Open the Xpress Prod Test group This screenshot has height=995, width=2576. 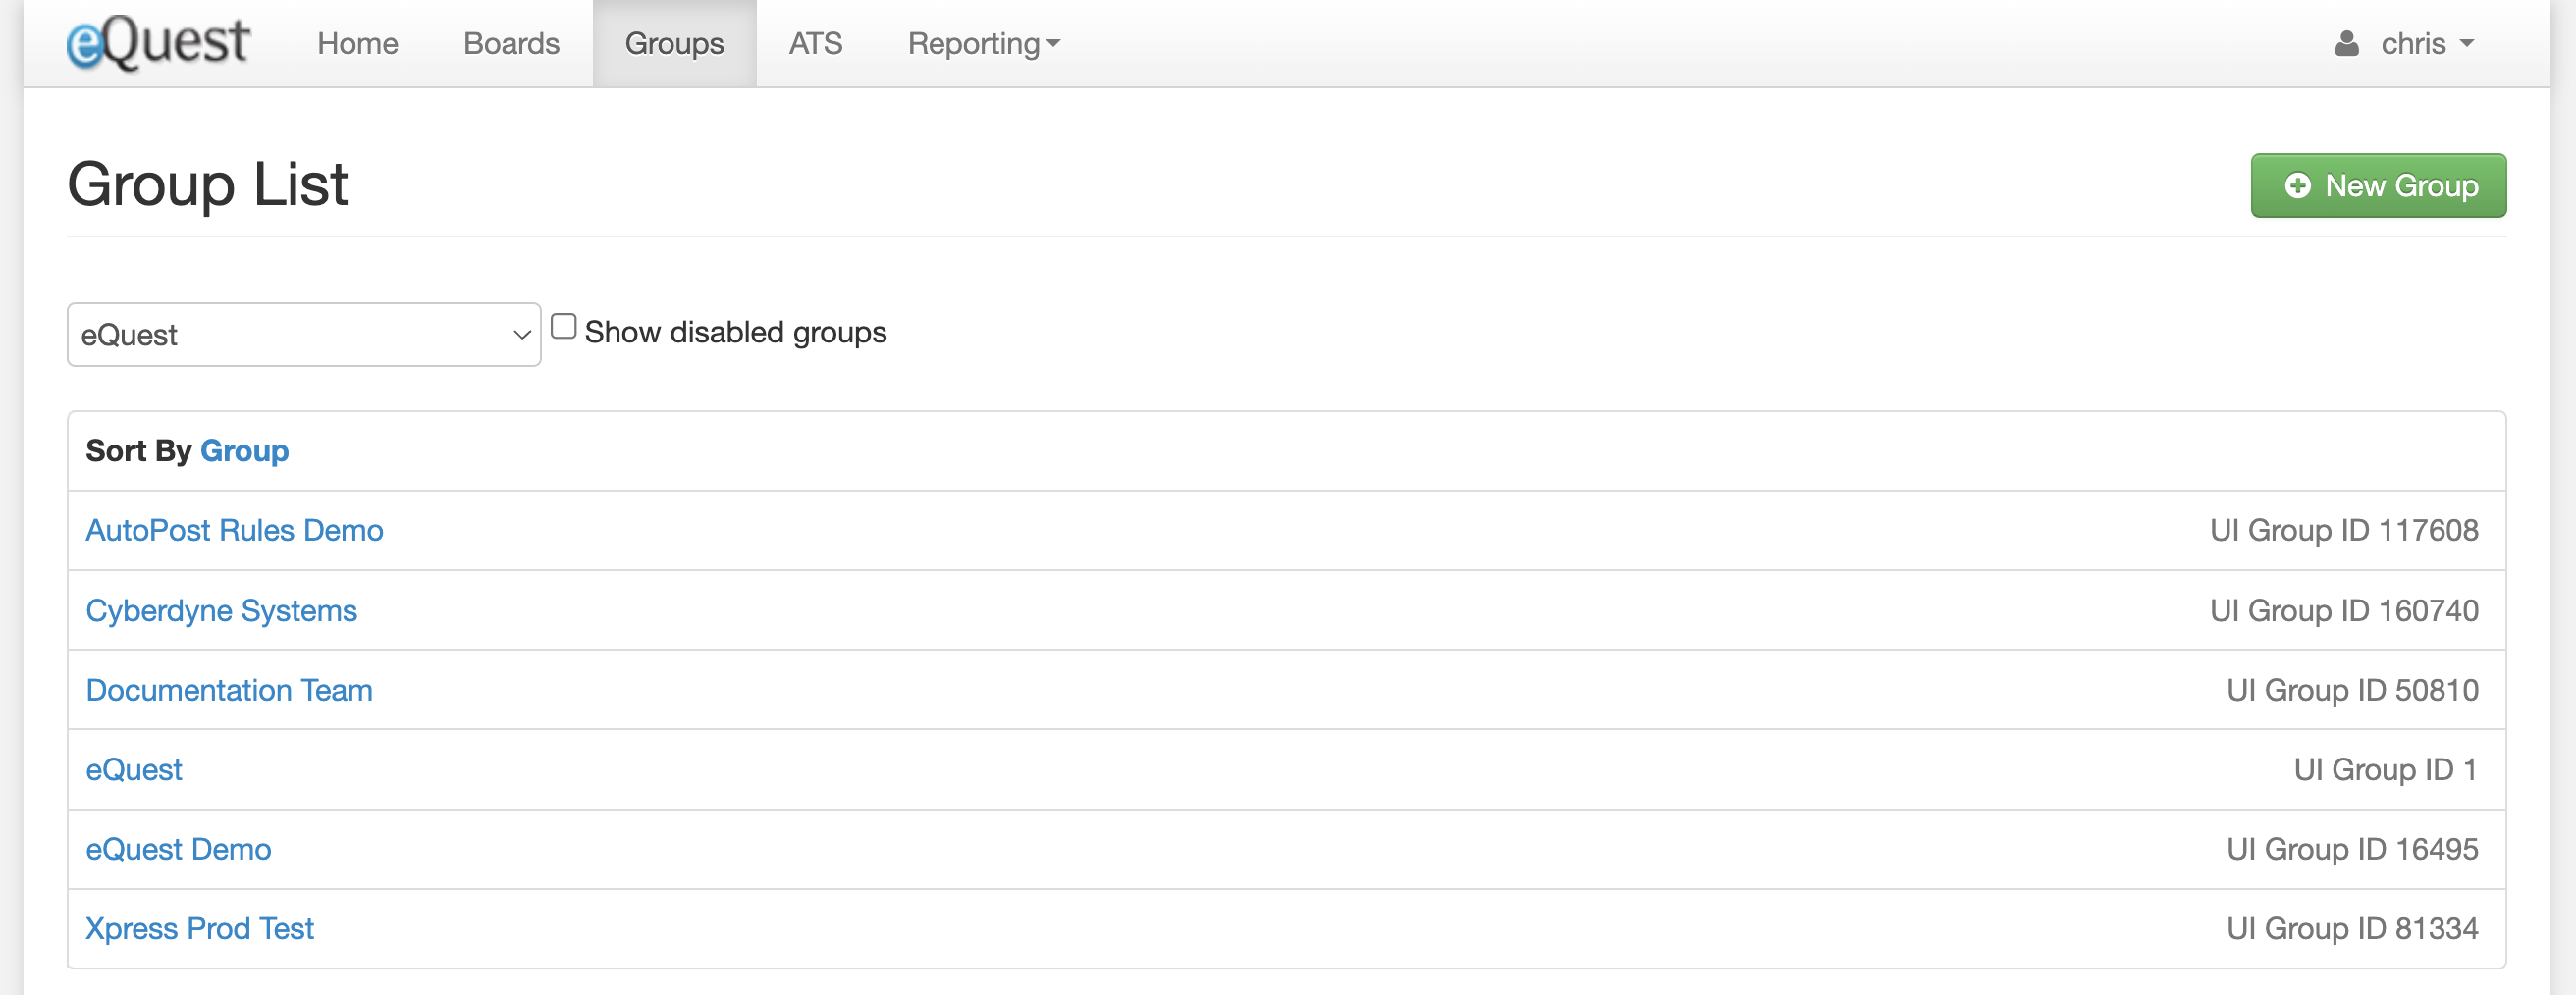[x=200, y=928]
